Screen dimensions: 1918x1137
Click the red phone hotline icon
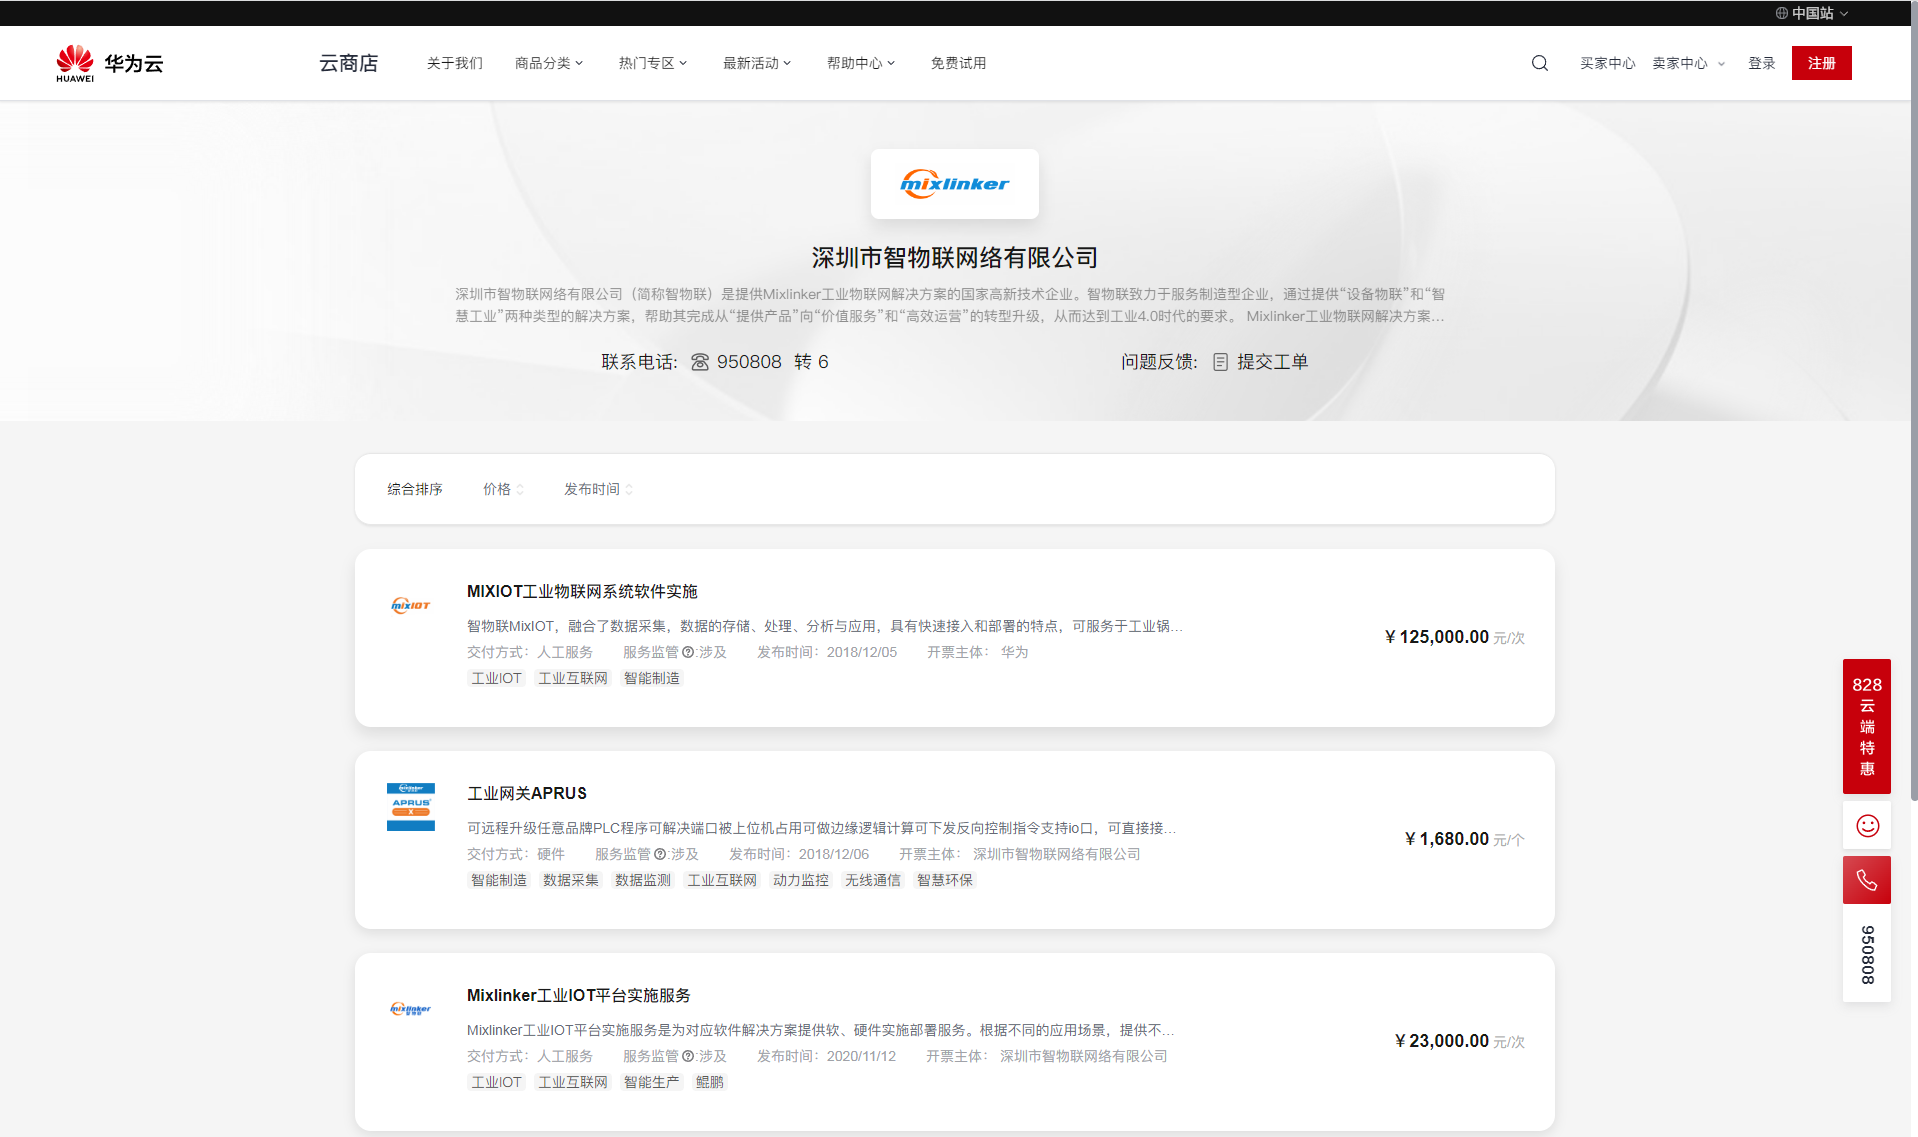pos(1867,880)
